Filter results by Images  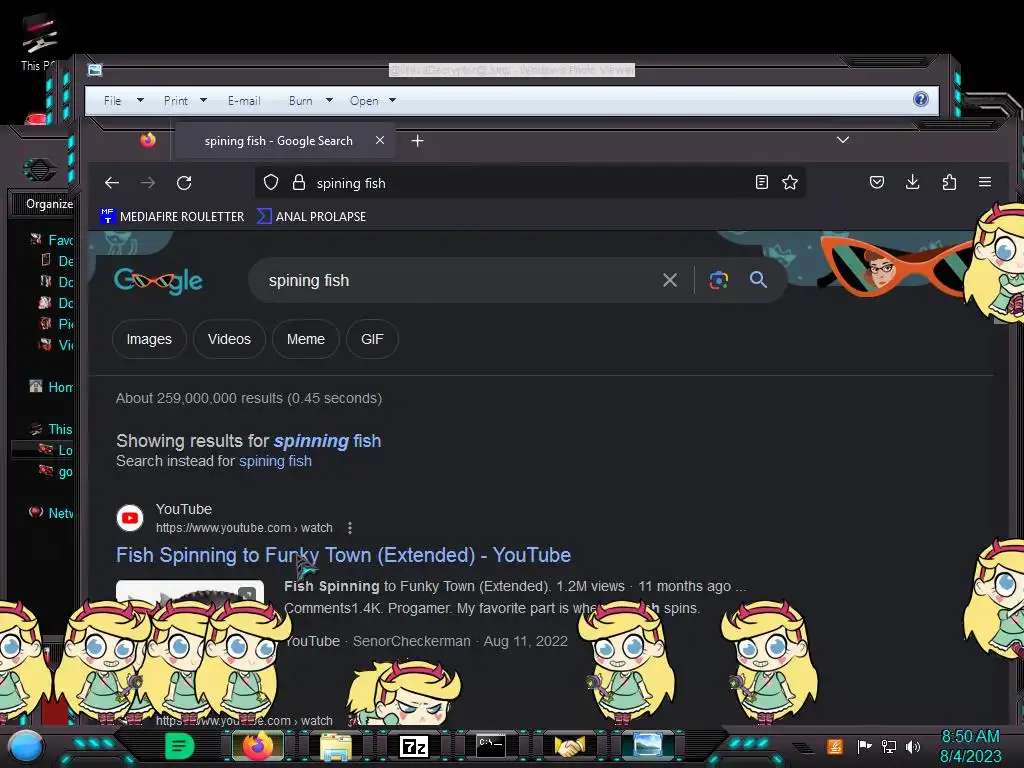149,339
